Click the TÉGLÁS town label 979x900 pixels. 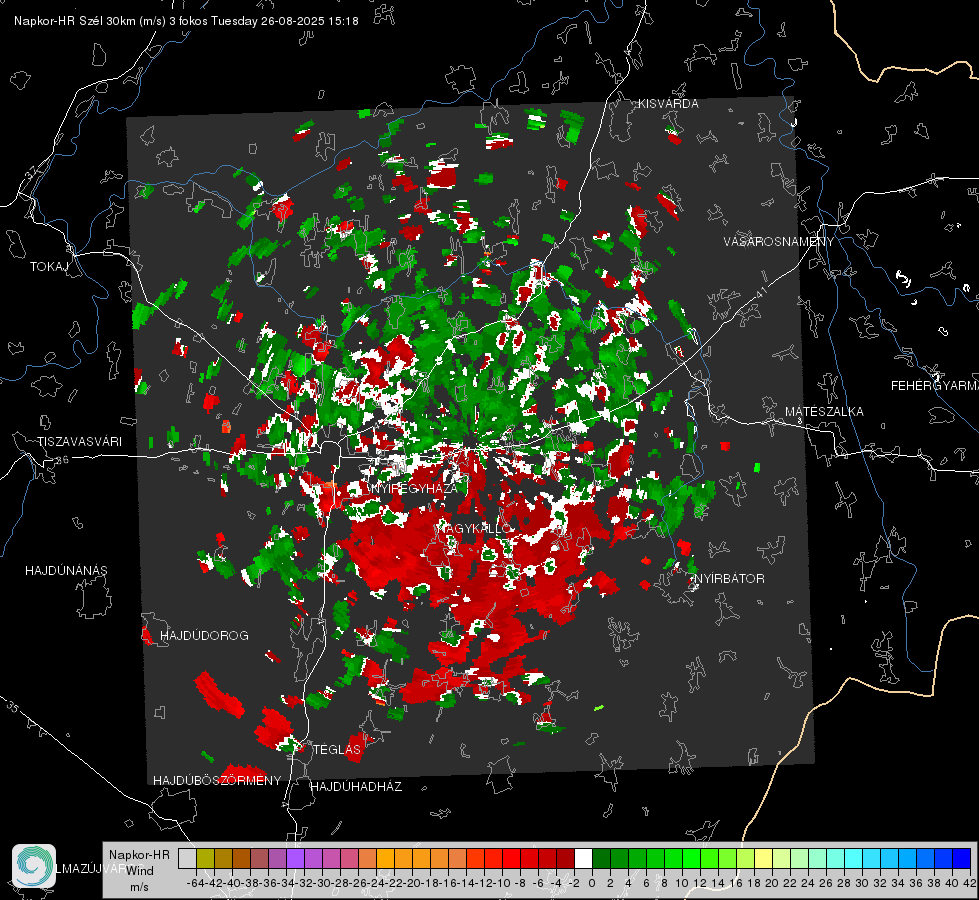point(337,750)
